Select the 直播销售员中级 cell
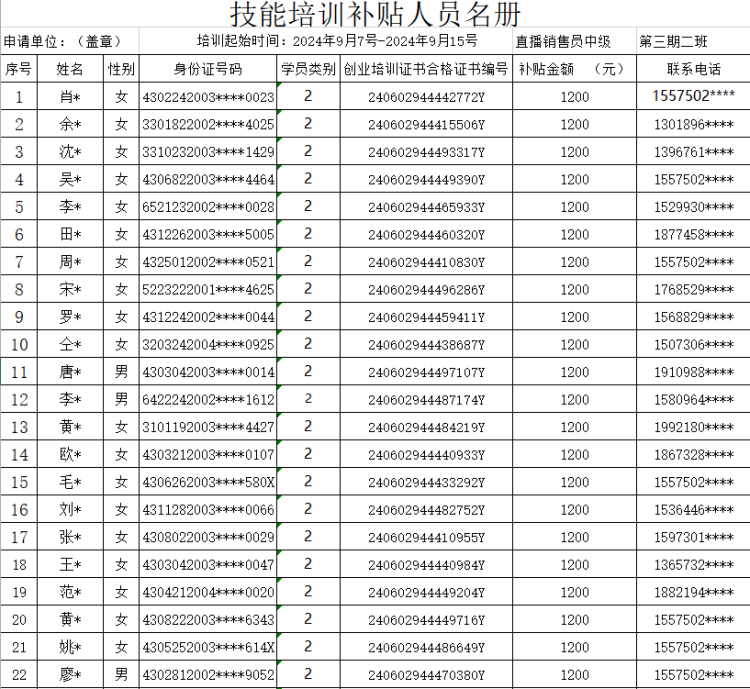Image resolution: width=750 pixels, height=689 pixels. coord(563,42)
